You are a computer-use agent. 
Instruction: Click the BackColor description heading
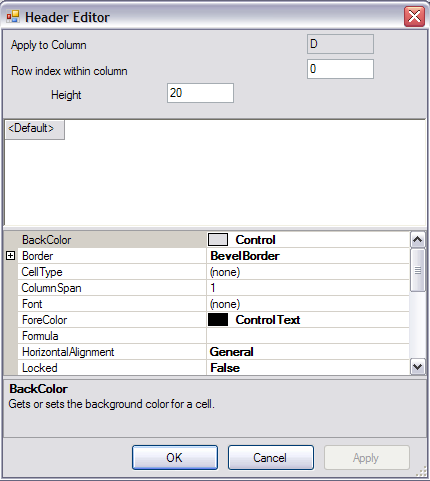tap(39, 389)
